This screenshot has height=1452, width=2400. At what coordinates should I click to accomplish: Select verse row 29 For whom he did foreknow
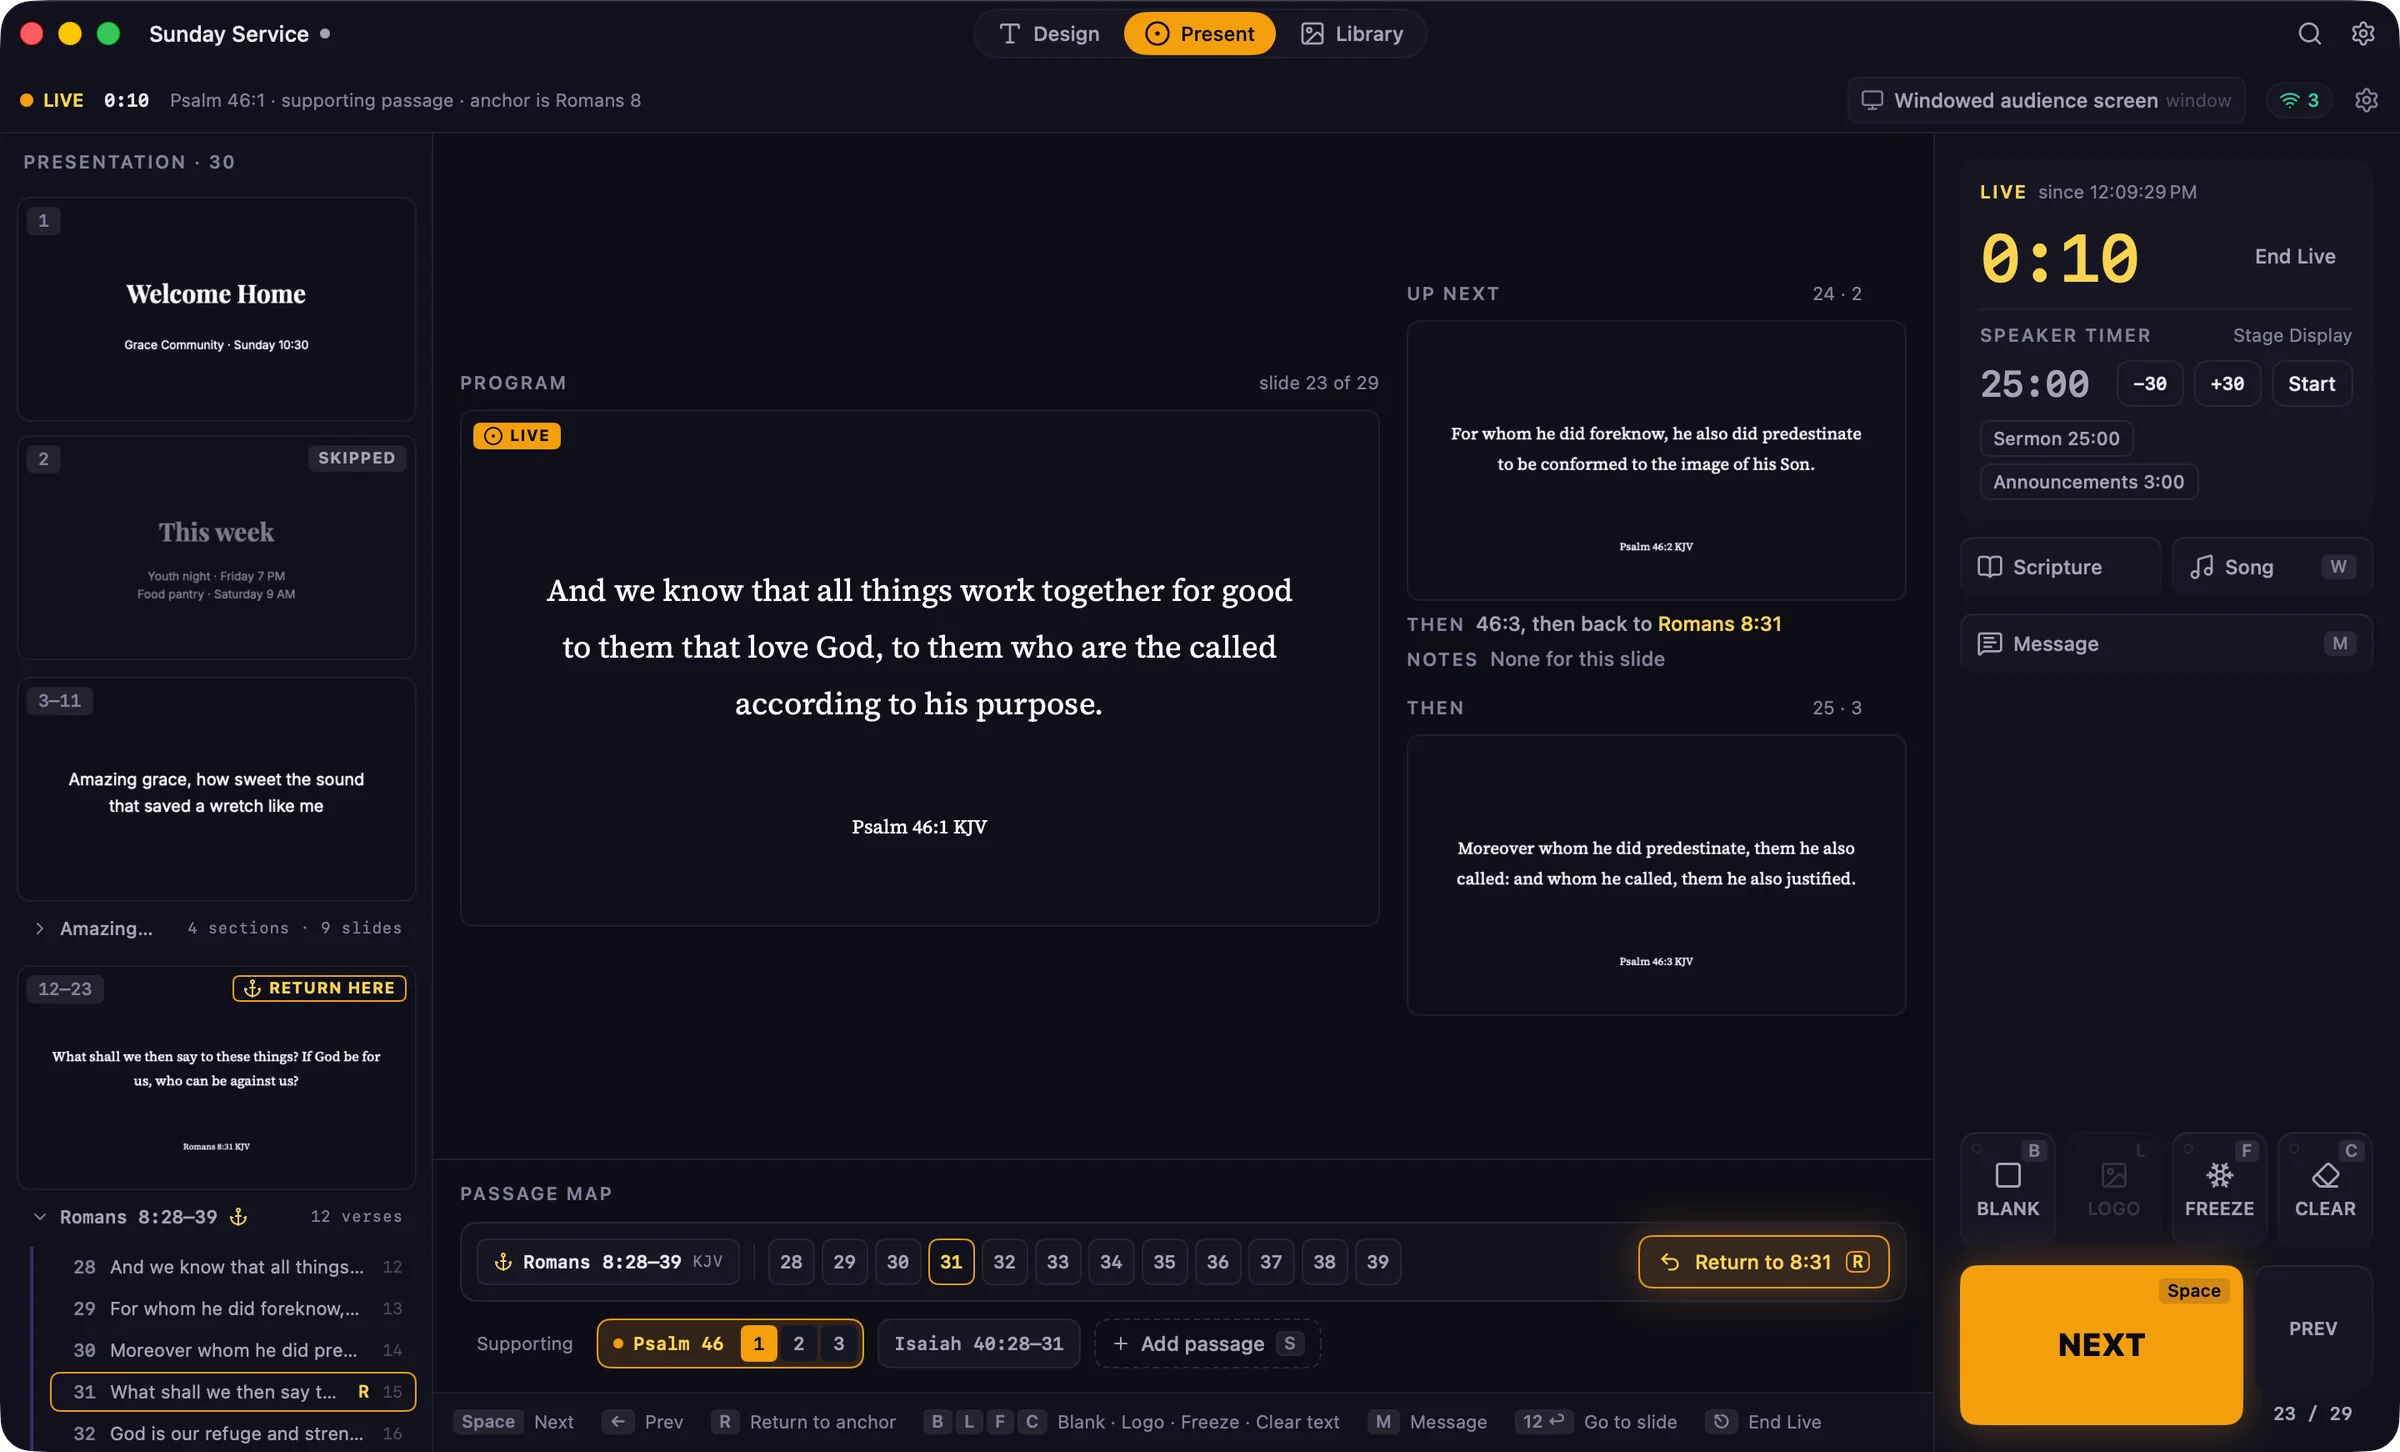point(234,1308)
